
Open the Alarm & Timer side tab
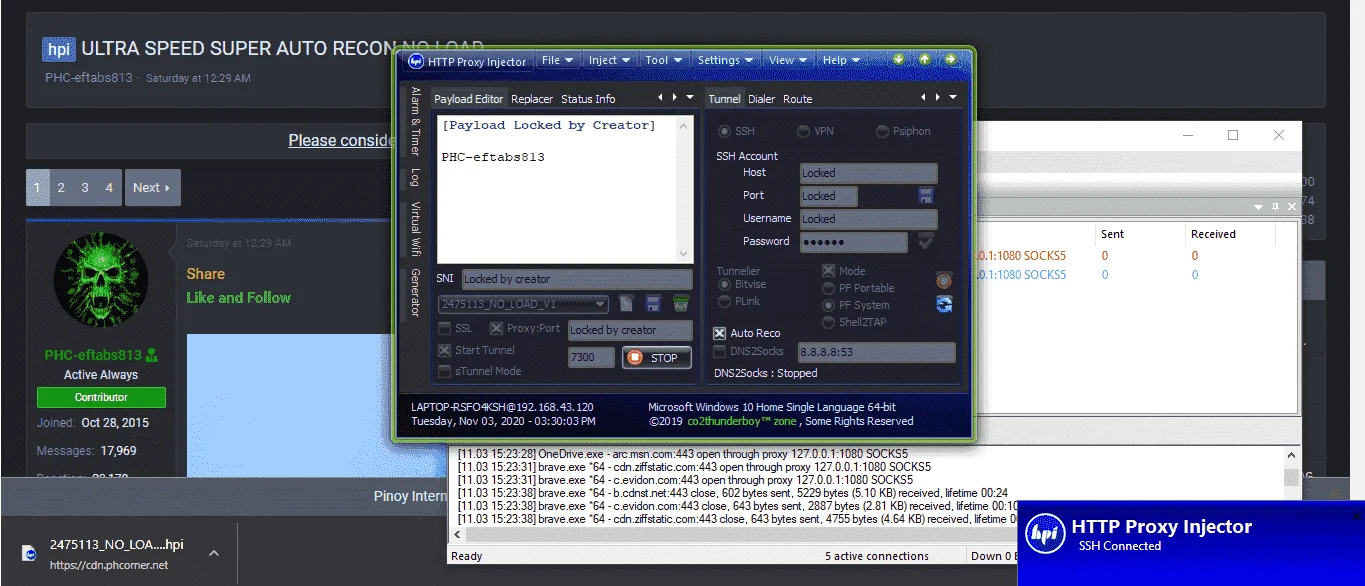pos(416,121)
